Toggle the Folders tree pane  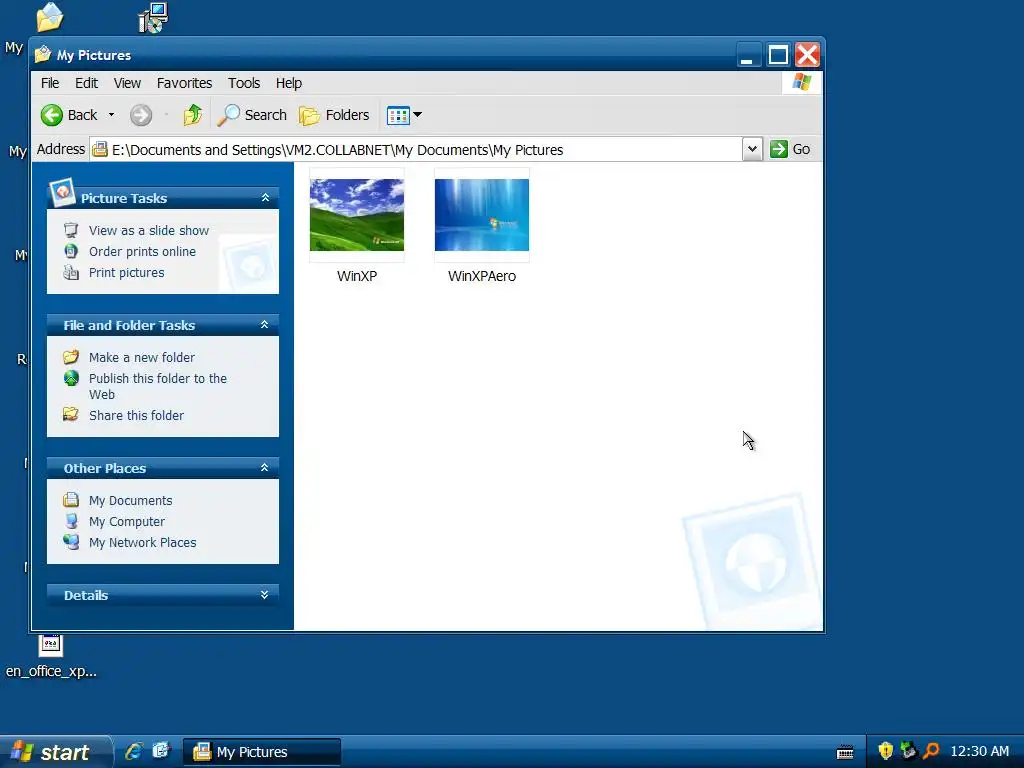[334, 115]
